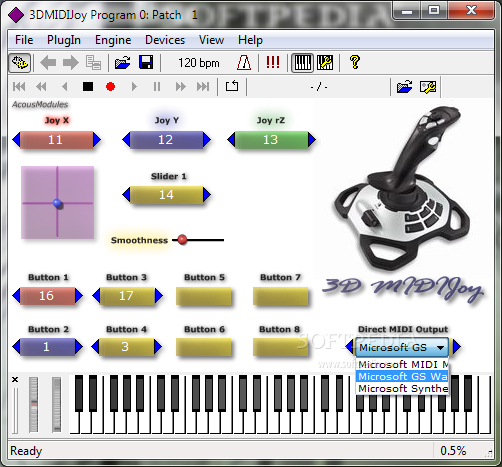502x467 pixels.
Task: Close keyboard panel with small X
Action: pyautogui.click(x=15, y=379)
